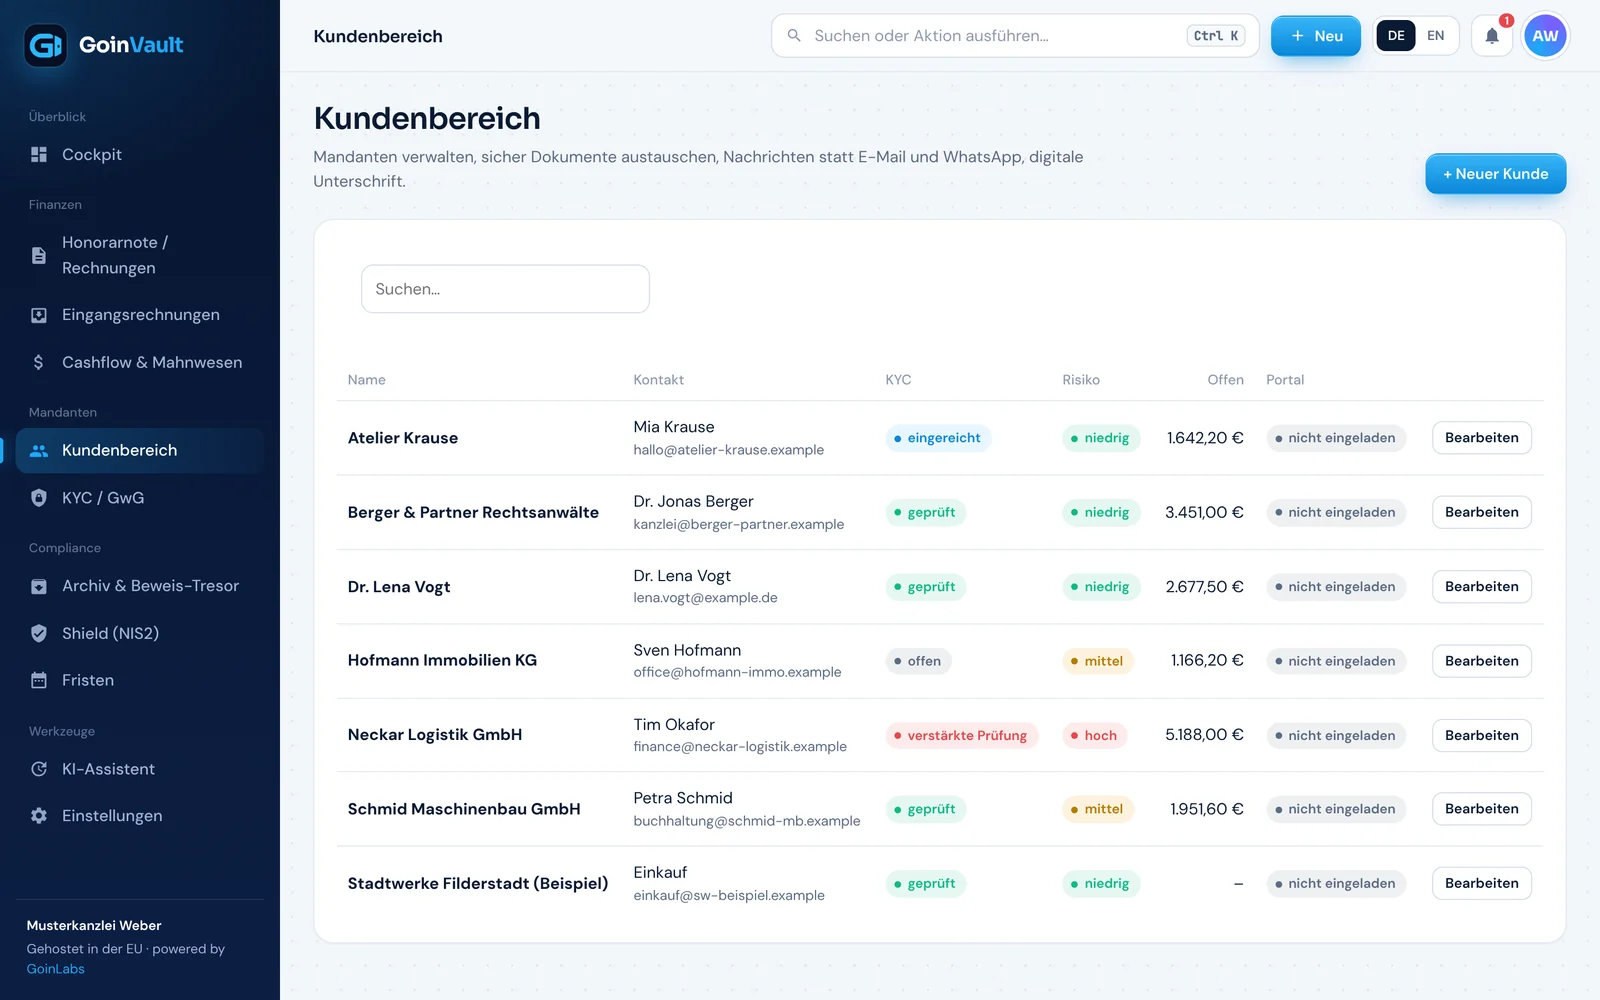Click the Neuer Kunde button
The height and width of the screenshot is (1000, 1600).
pyautogui.click(x=1495, y=174)
